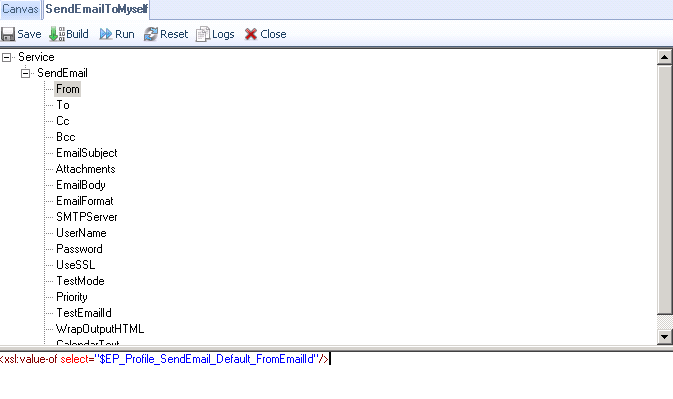Collapse the SendEmail tree node

pos(25,73)
